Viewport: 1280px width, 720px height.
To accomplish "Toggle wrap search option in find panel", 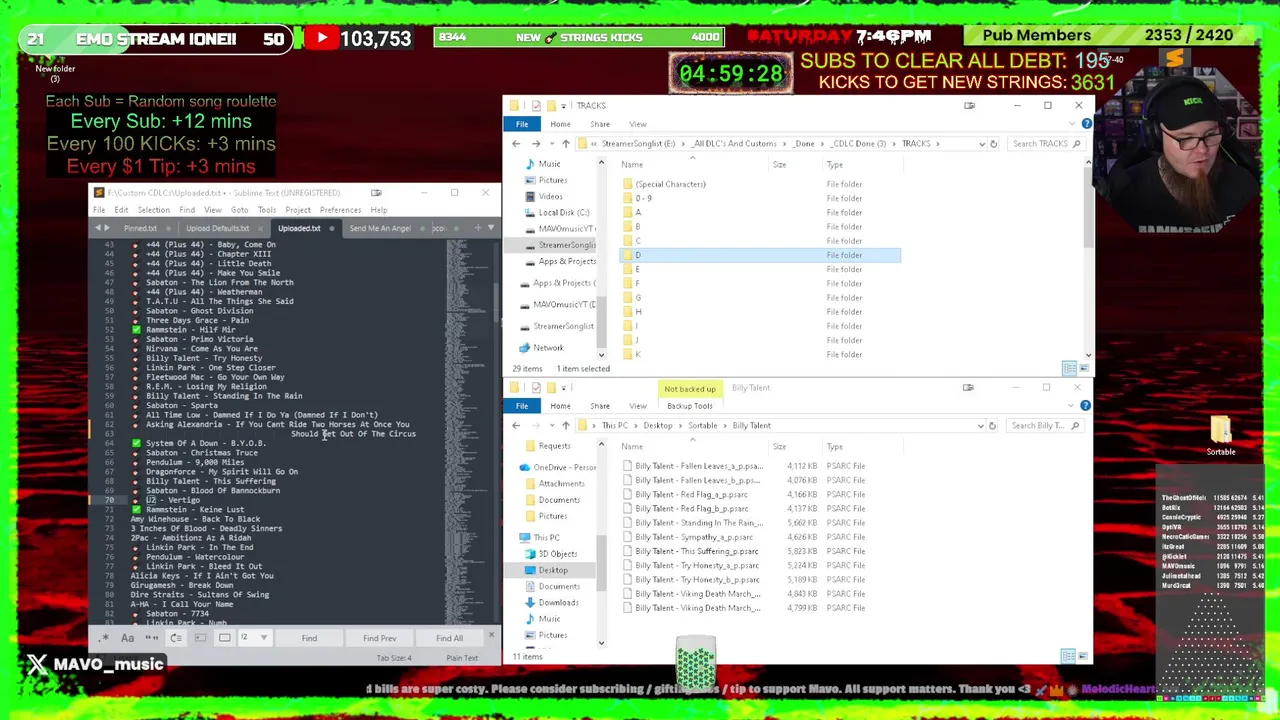I will (x=176, y=638).
